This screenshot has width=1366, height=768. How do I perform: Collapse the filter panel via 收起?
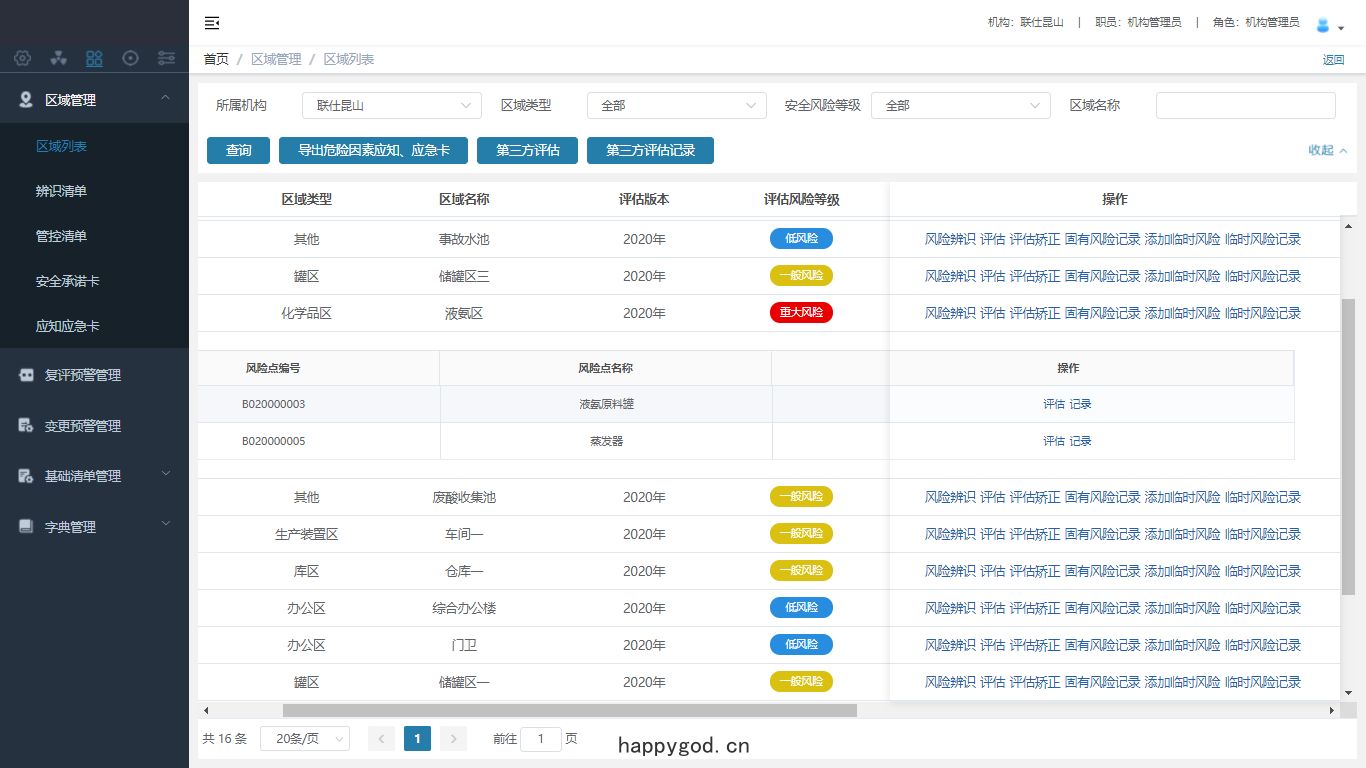1327,150
